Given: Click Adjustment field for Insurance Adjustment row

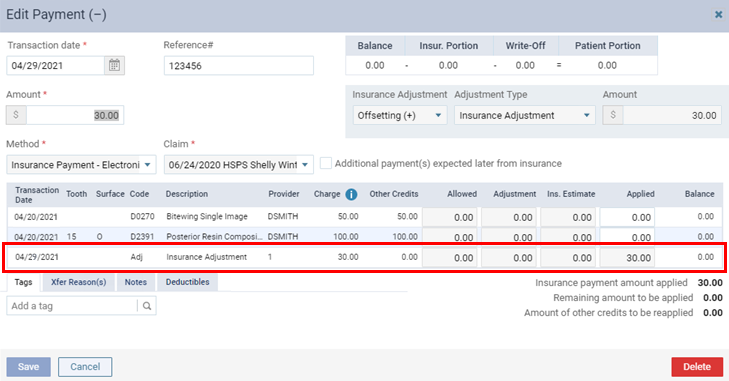Looking at the screenshot, I should tap(509, 258).
